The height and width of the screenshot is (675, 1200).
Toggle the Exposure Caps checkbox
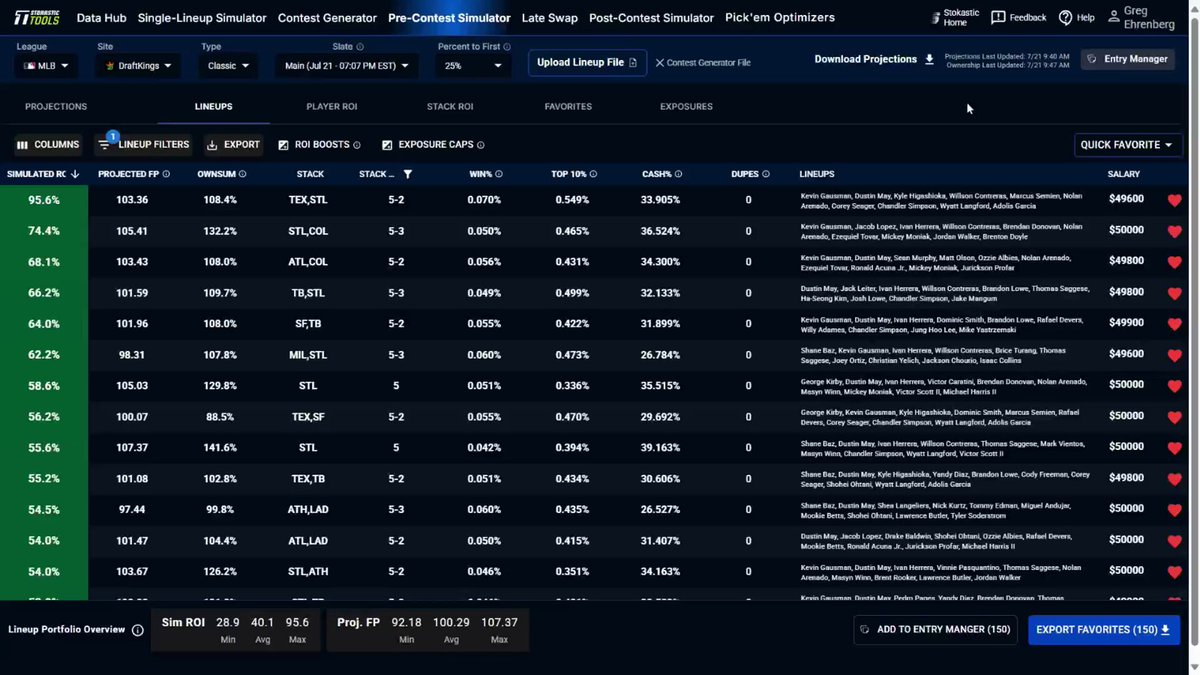[387, 145]
